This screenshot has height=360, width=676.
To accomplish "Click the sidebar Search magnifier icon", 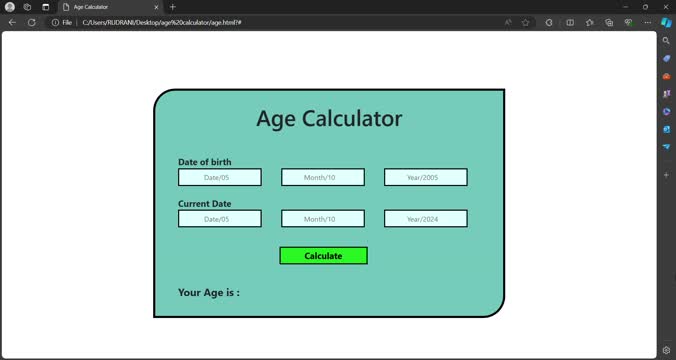I will pyautogui.click(x=666, y=41).
